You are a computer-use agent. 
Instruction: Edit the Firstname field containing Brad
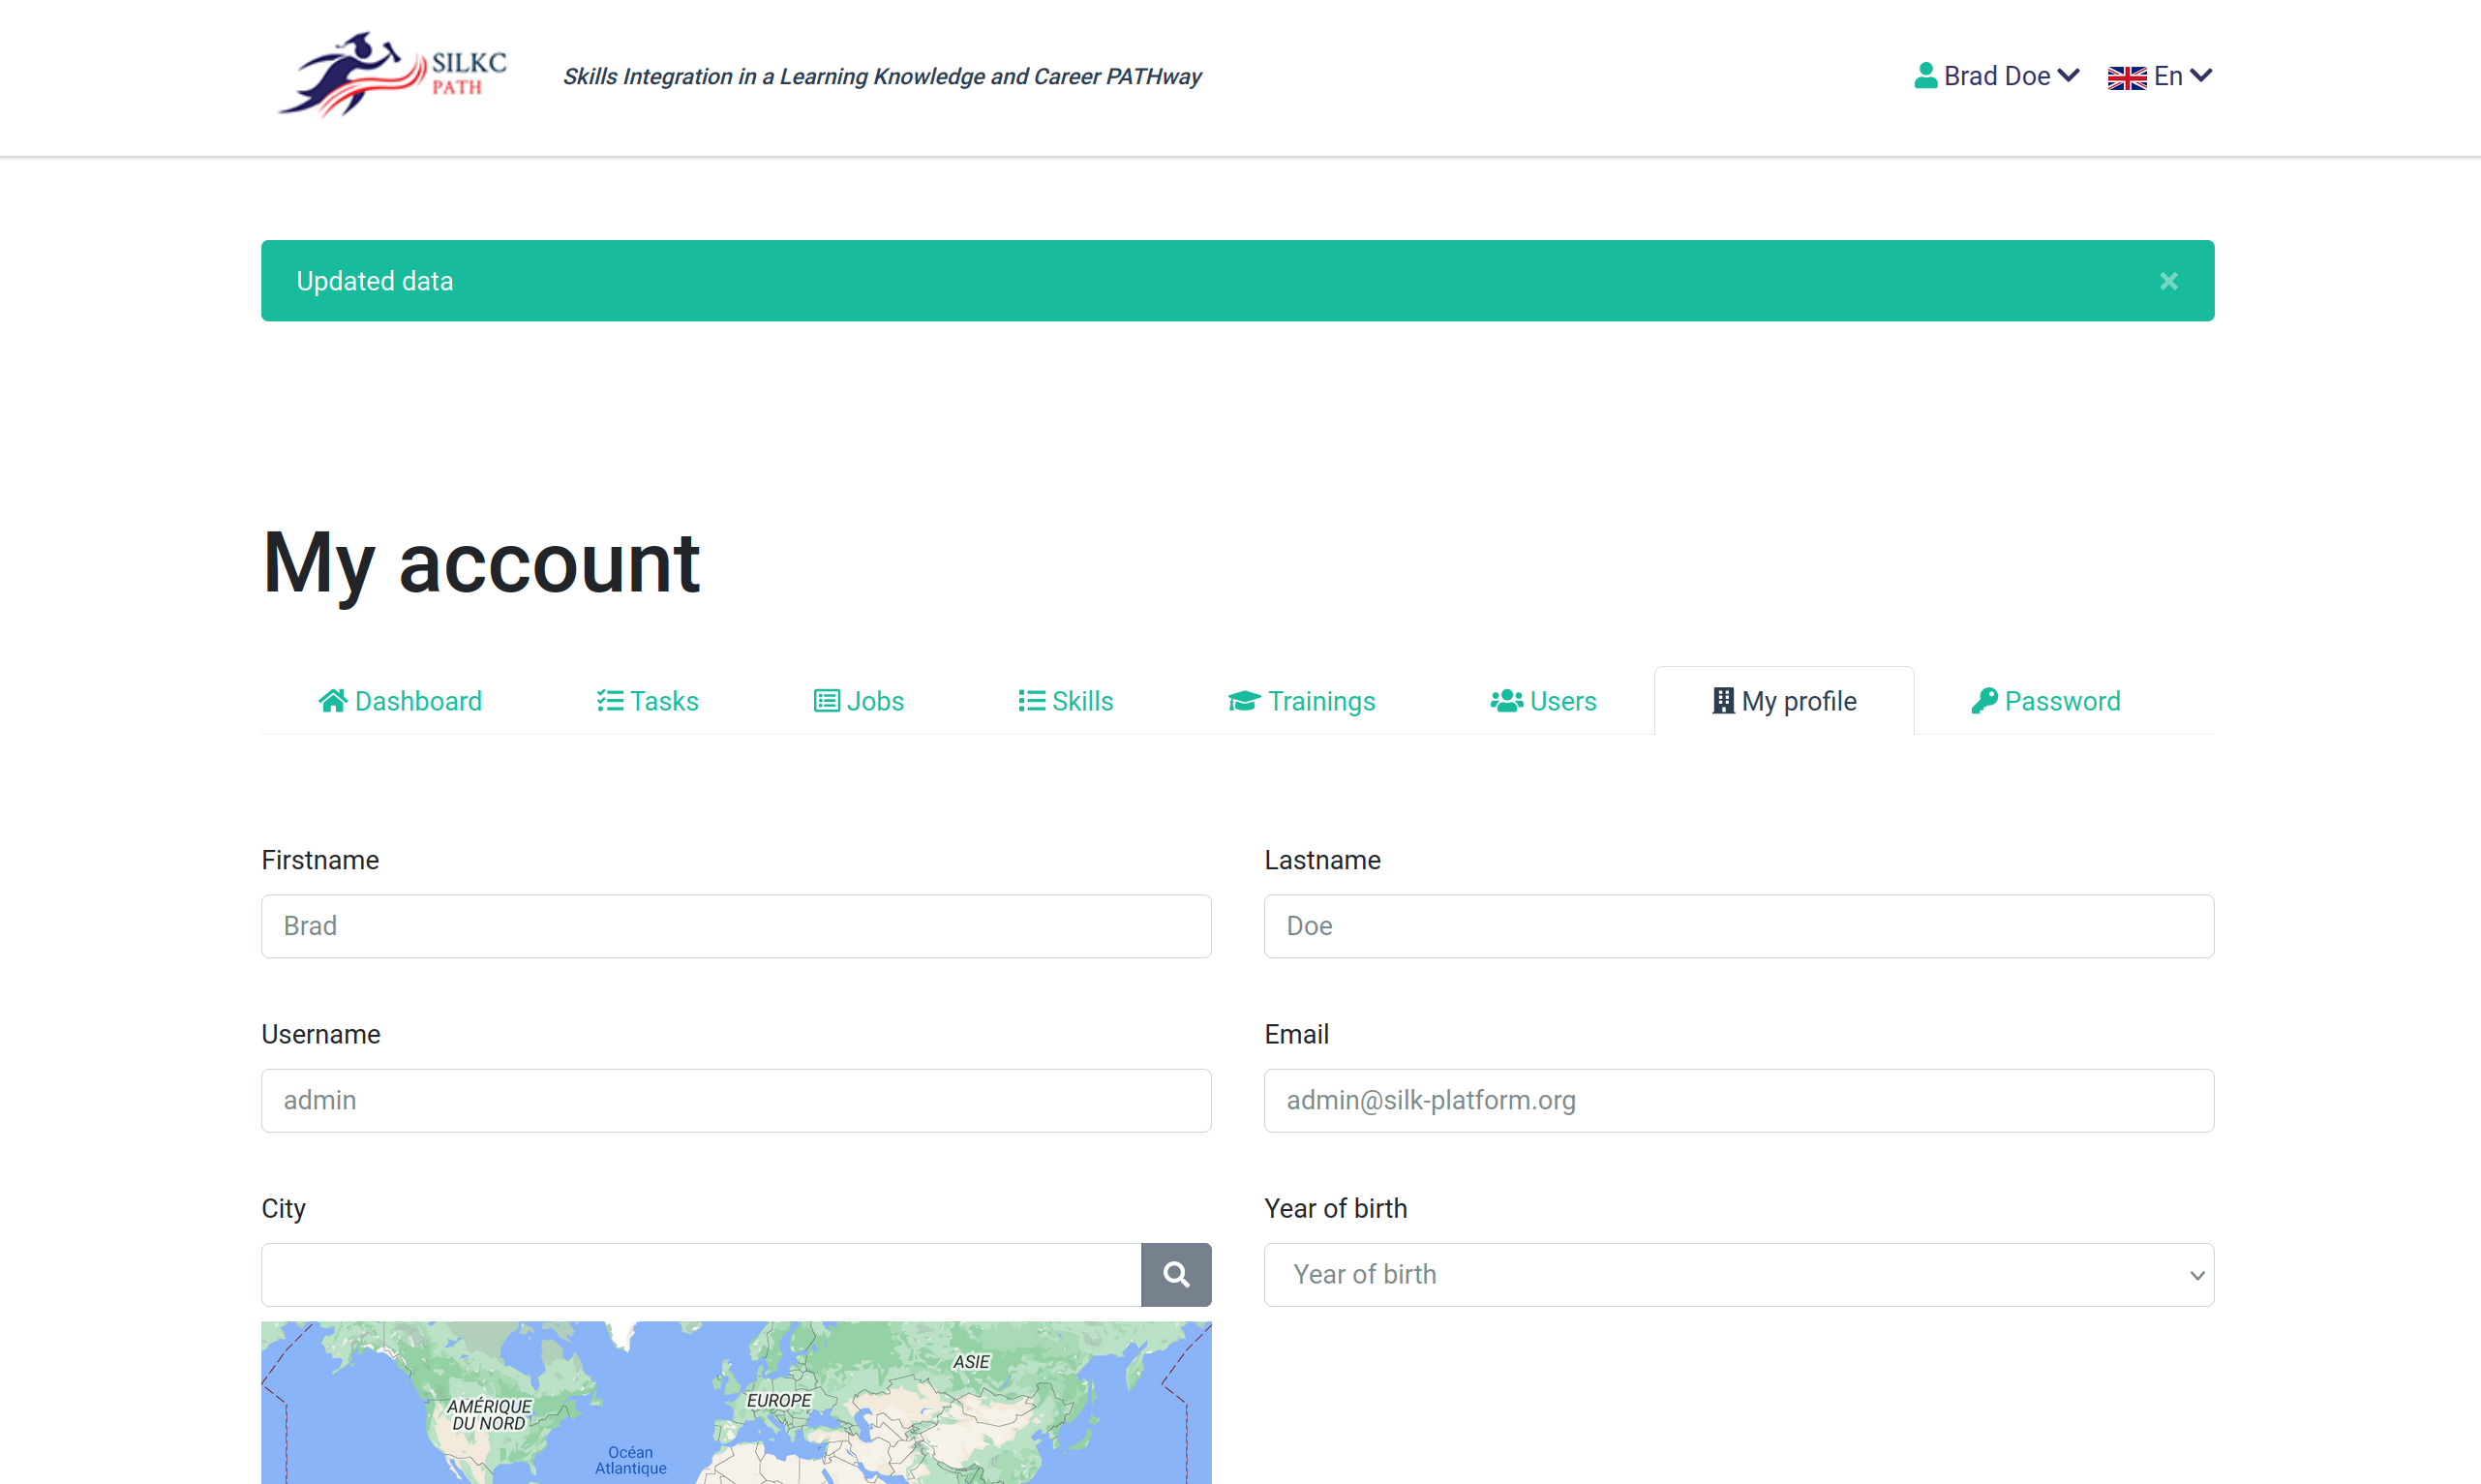click(736, 926)
